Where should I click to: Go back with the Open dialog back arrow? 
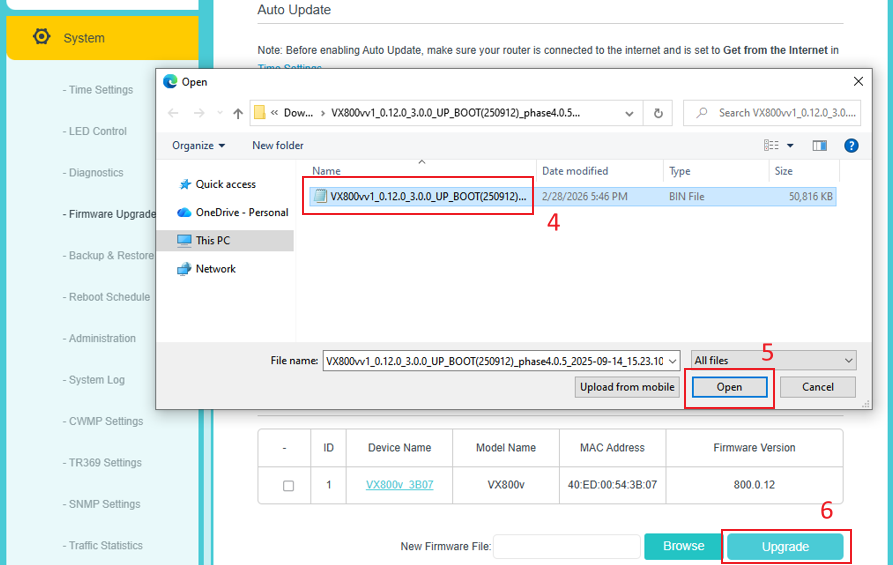173,113
